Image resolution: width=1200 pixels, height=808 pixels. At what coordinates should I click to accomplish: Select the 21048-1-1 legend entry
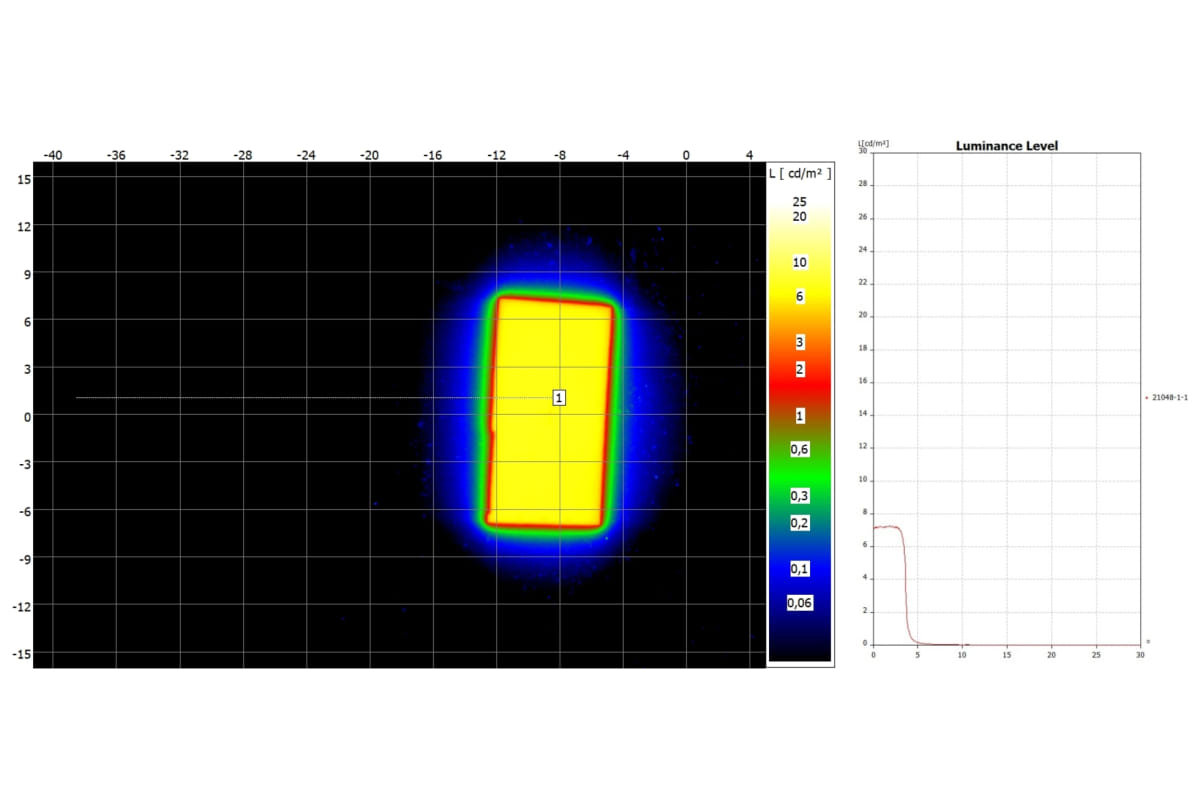click(1169, 398)
